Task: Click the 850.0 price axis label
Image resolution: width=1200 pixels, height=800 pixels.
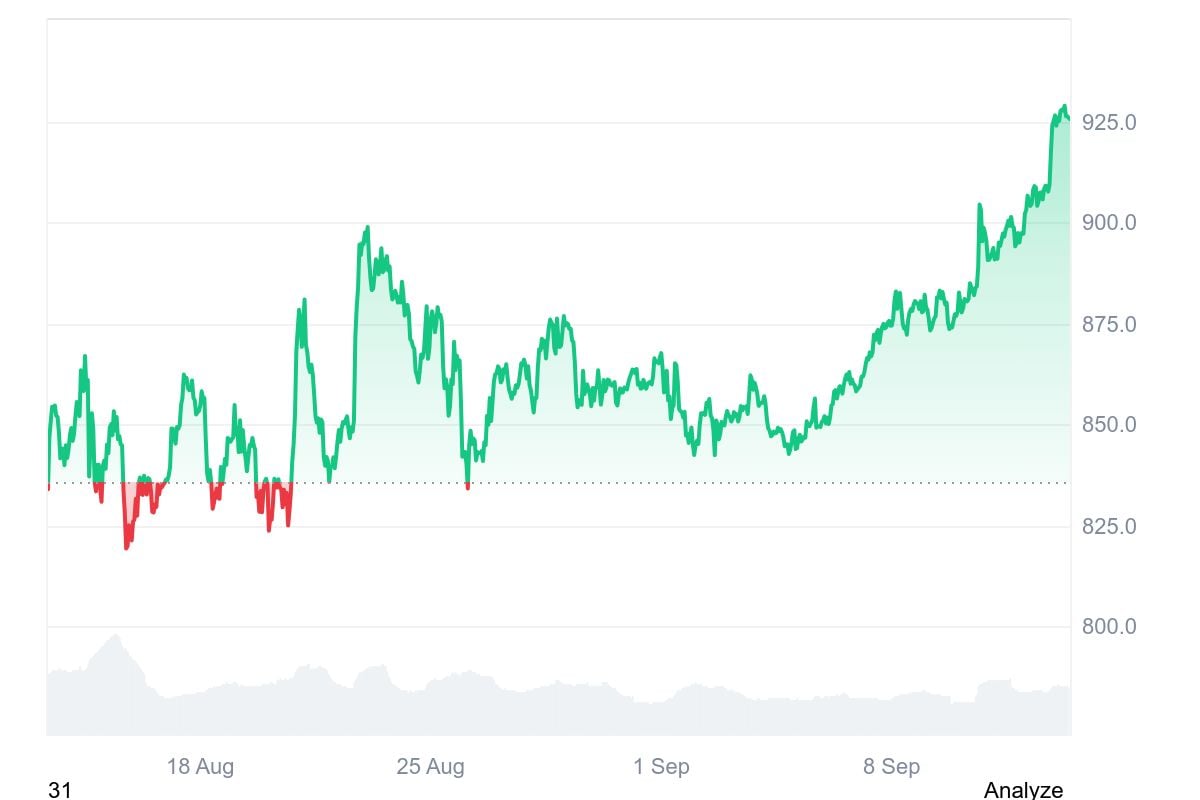Action: pyautogui.click(x=1109, y=424)
